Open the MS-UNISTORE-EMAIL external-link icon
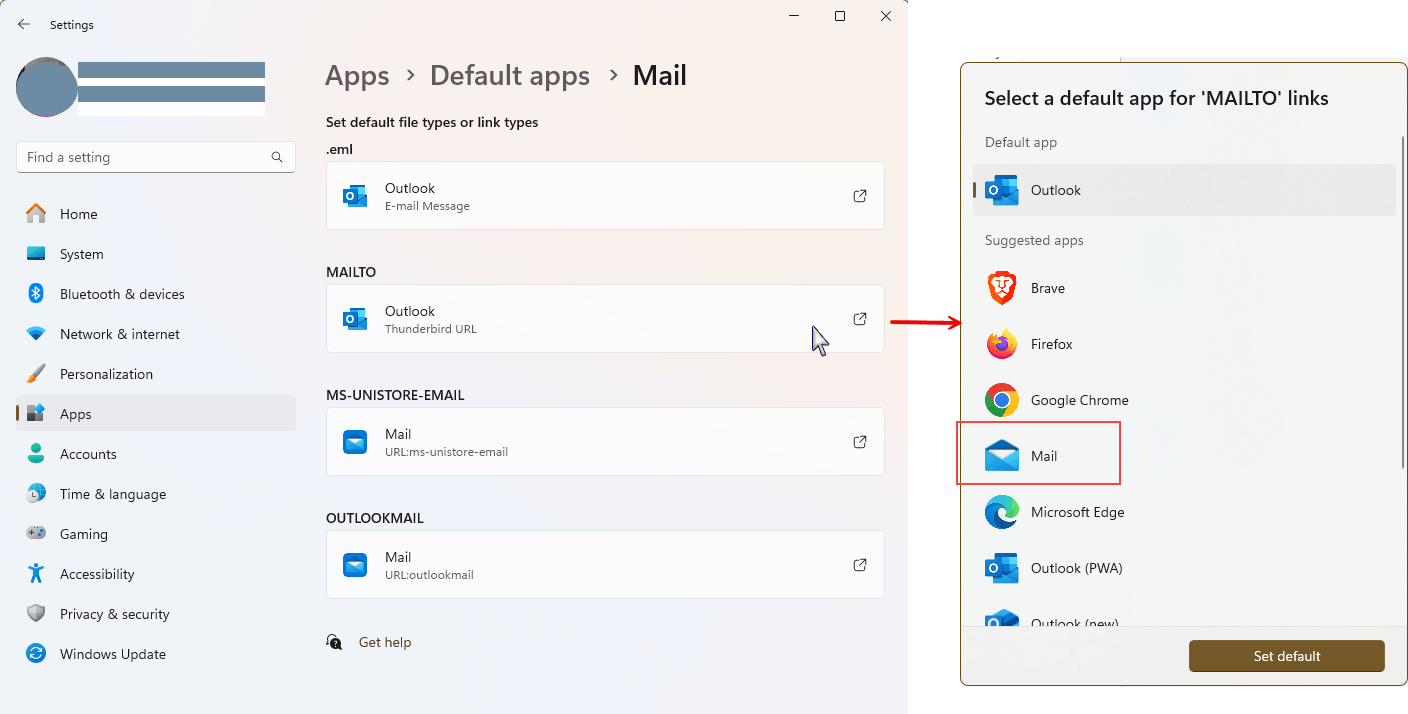Image resolution: width=1408 pixels, height=714 pixels. tap(860, 442)
